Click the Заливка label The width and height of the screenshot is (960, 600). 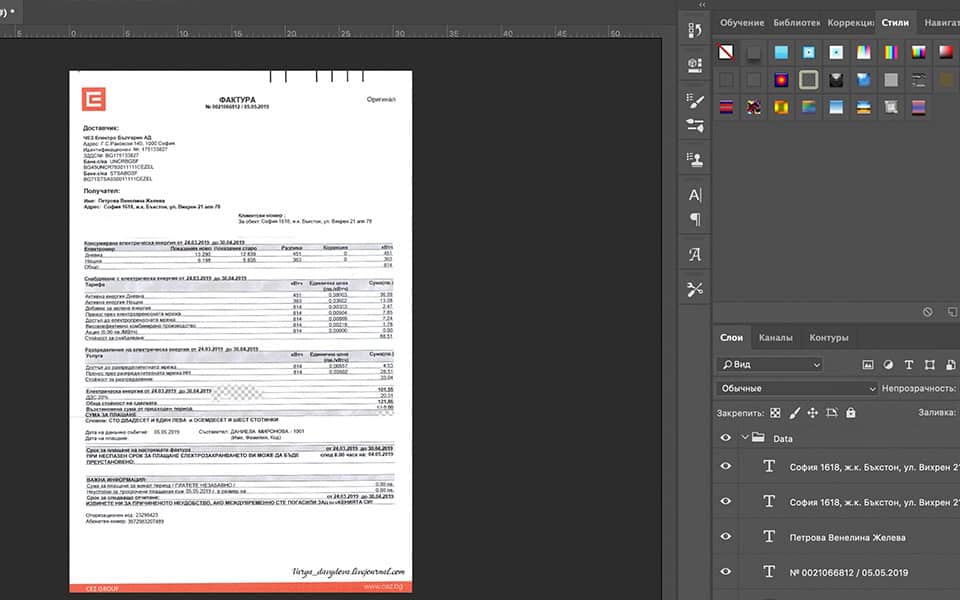tap(937, 412)
